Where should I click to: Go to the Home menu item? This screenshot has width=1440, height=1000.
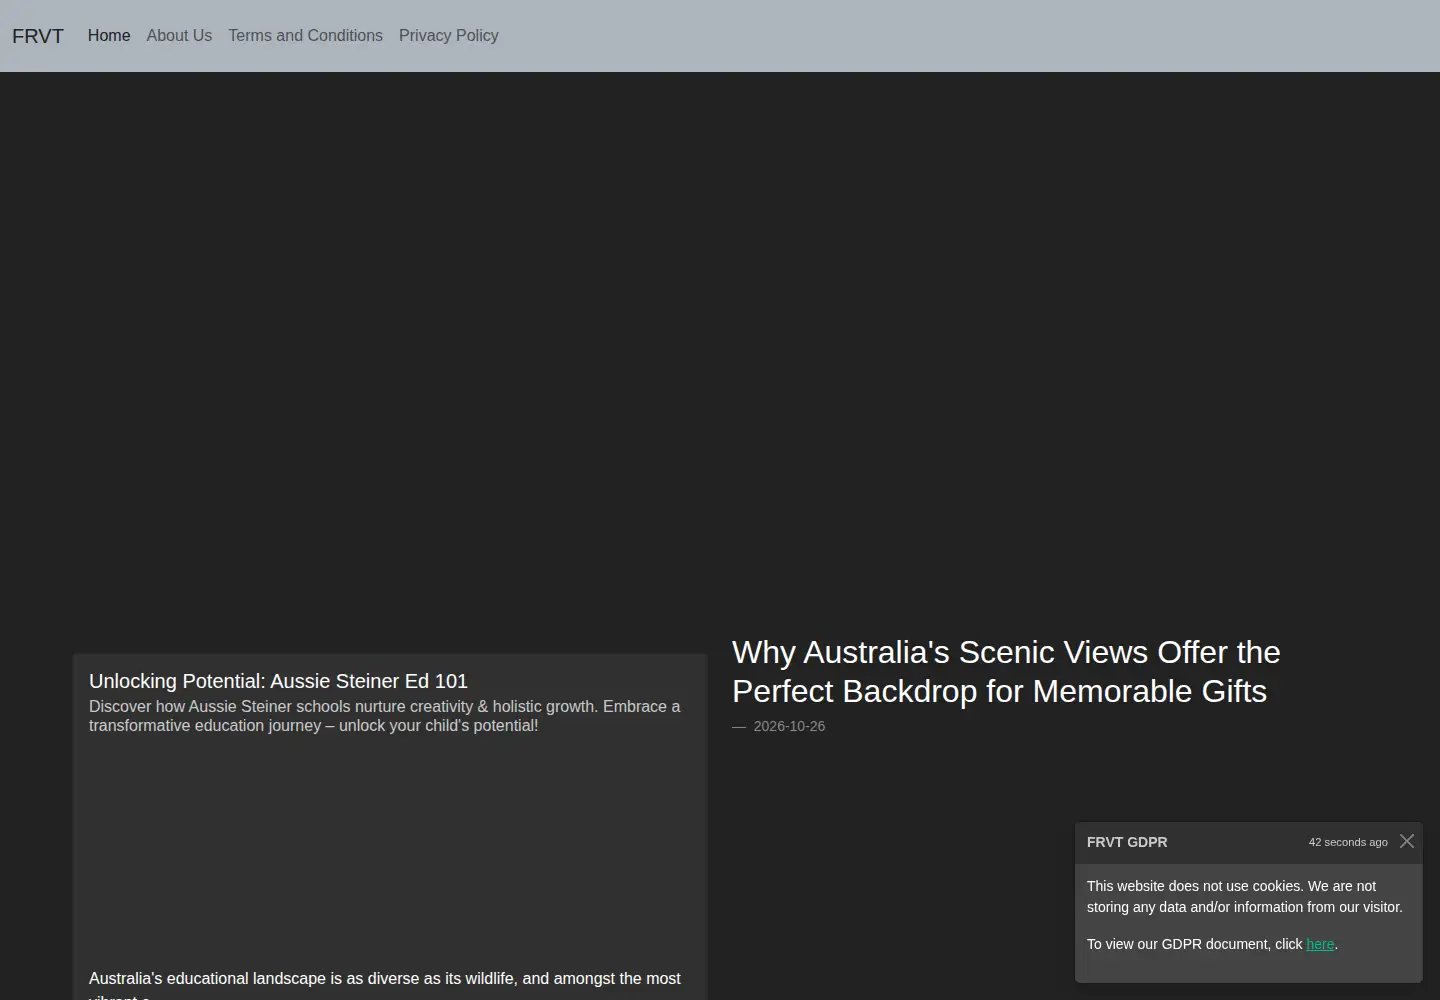coord(109,36)
